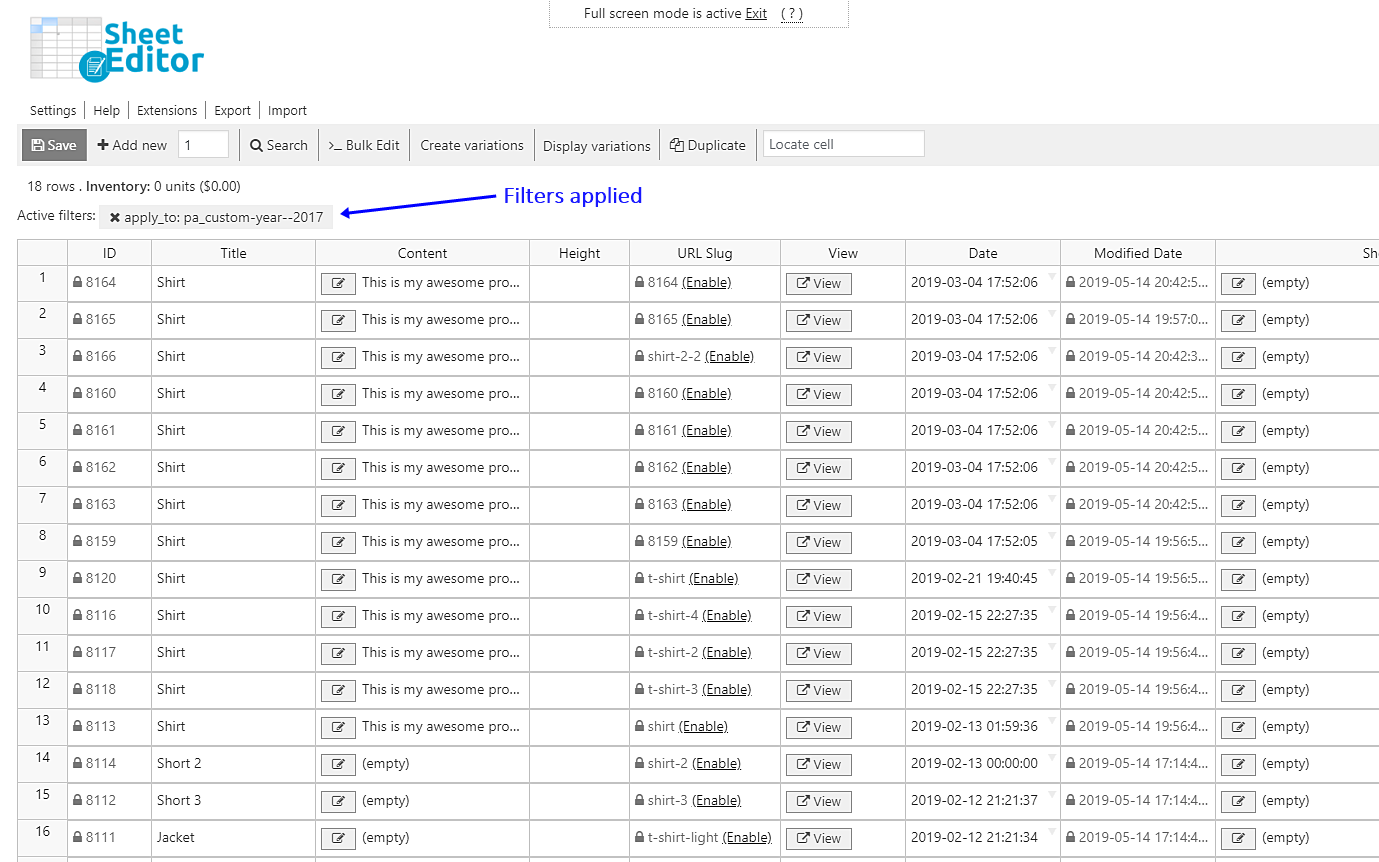This screenshot has width=1379, height=862.
Task: Click the edit icon in last column of row 5
Action: click(x=1238, y=432)
